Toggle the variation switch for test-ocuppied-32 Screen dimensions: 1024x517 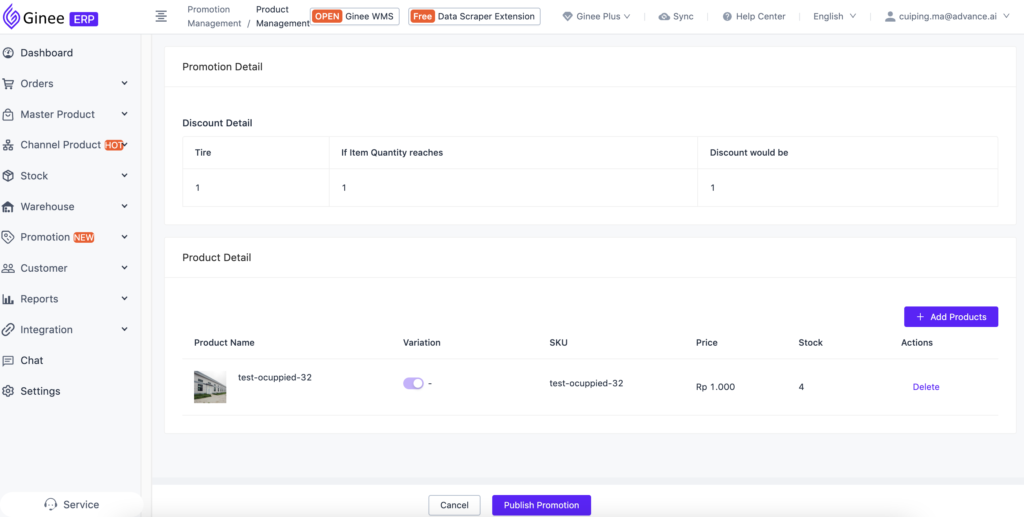(x=413, y=383)
